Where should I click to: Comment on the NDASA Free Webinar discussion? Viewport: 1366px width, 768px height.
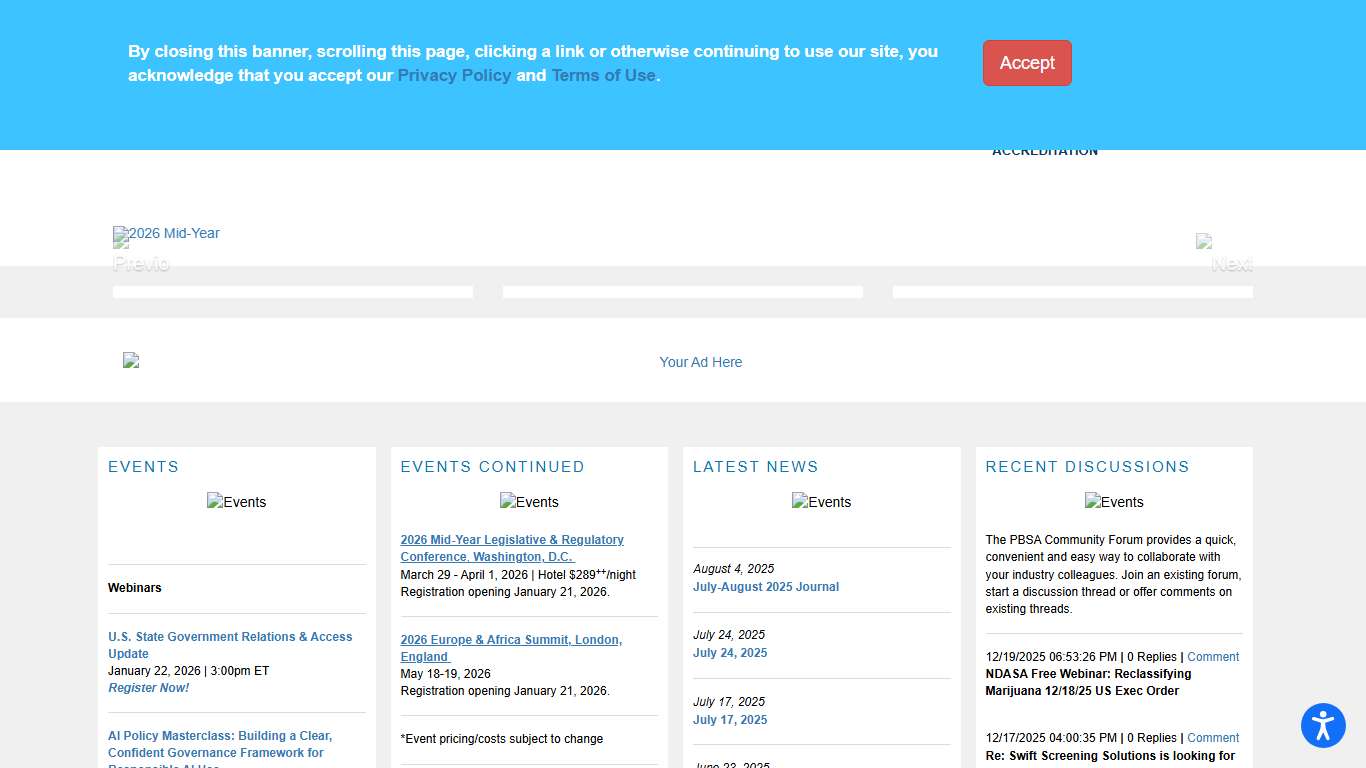(1213, 656)
